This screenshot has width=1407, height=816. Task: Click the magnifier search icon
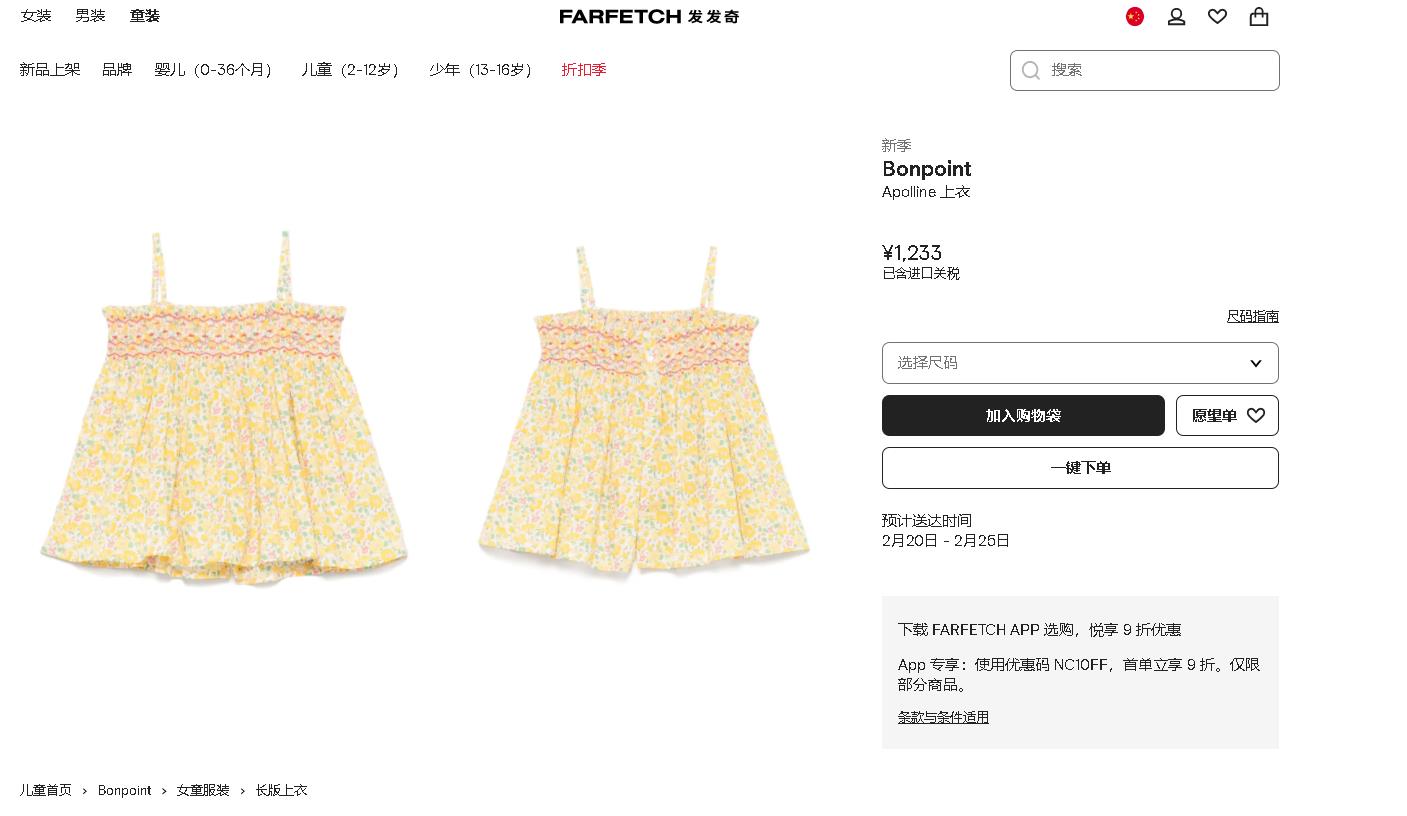click(1031, 70)
